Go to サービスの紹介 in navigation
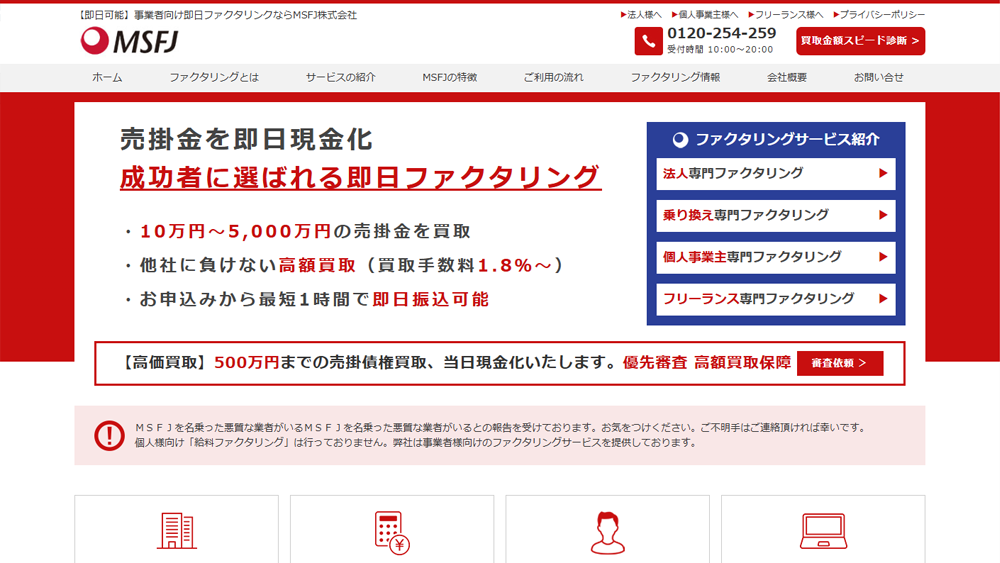 [x=341, y=77]
